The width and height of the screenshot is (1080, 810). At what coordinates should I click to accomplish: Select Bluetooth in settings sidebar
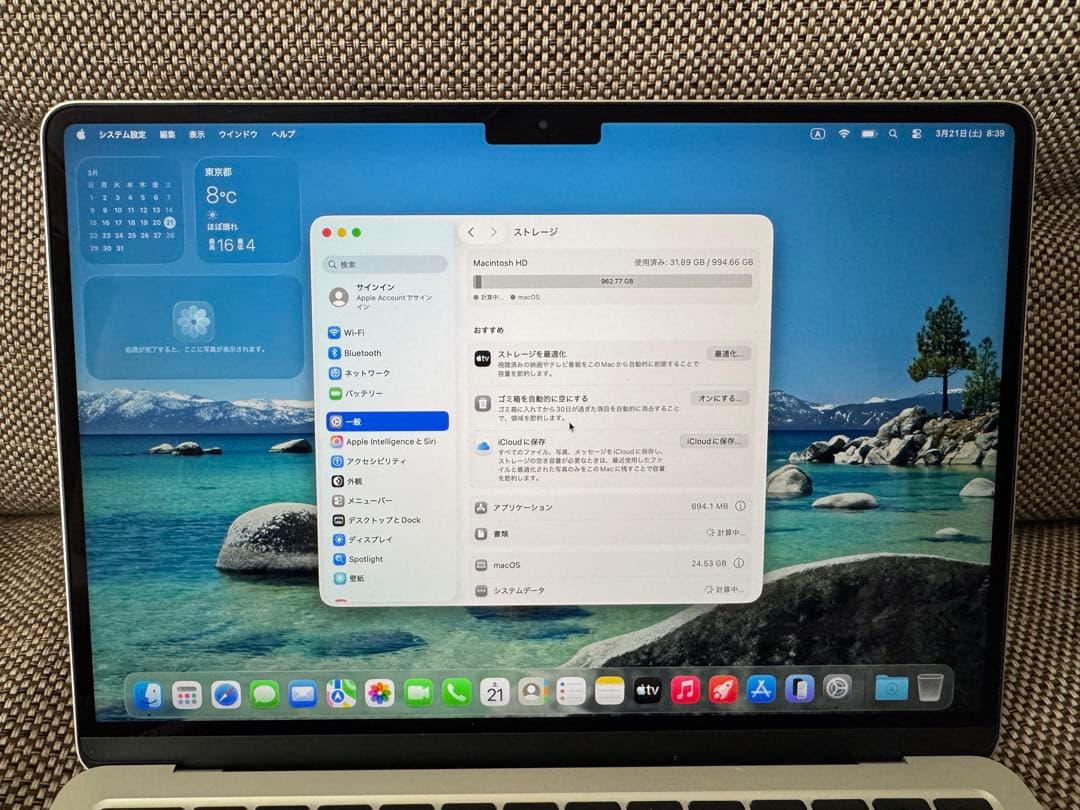(x=387, y=353)
